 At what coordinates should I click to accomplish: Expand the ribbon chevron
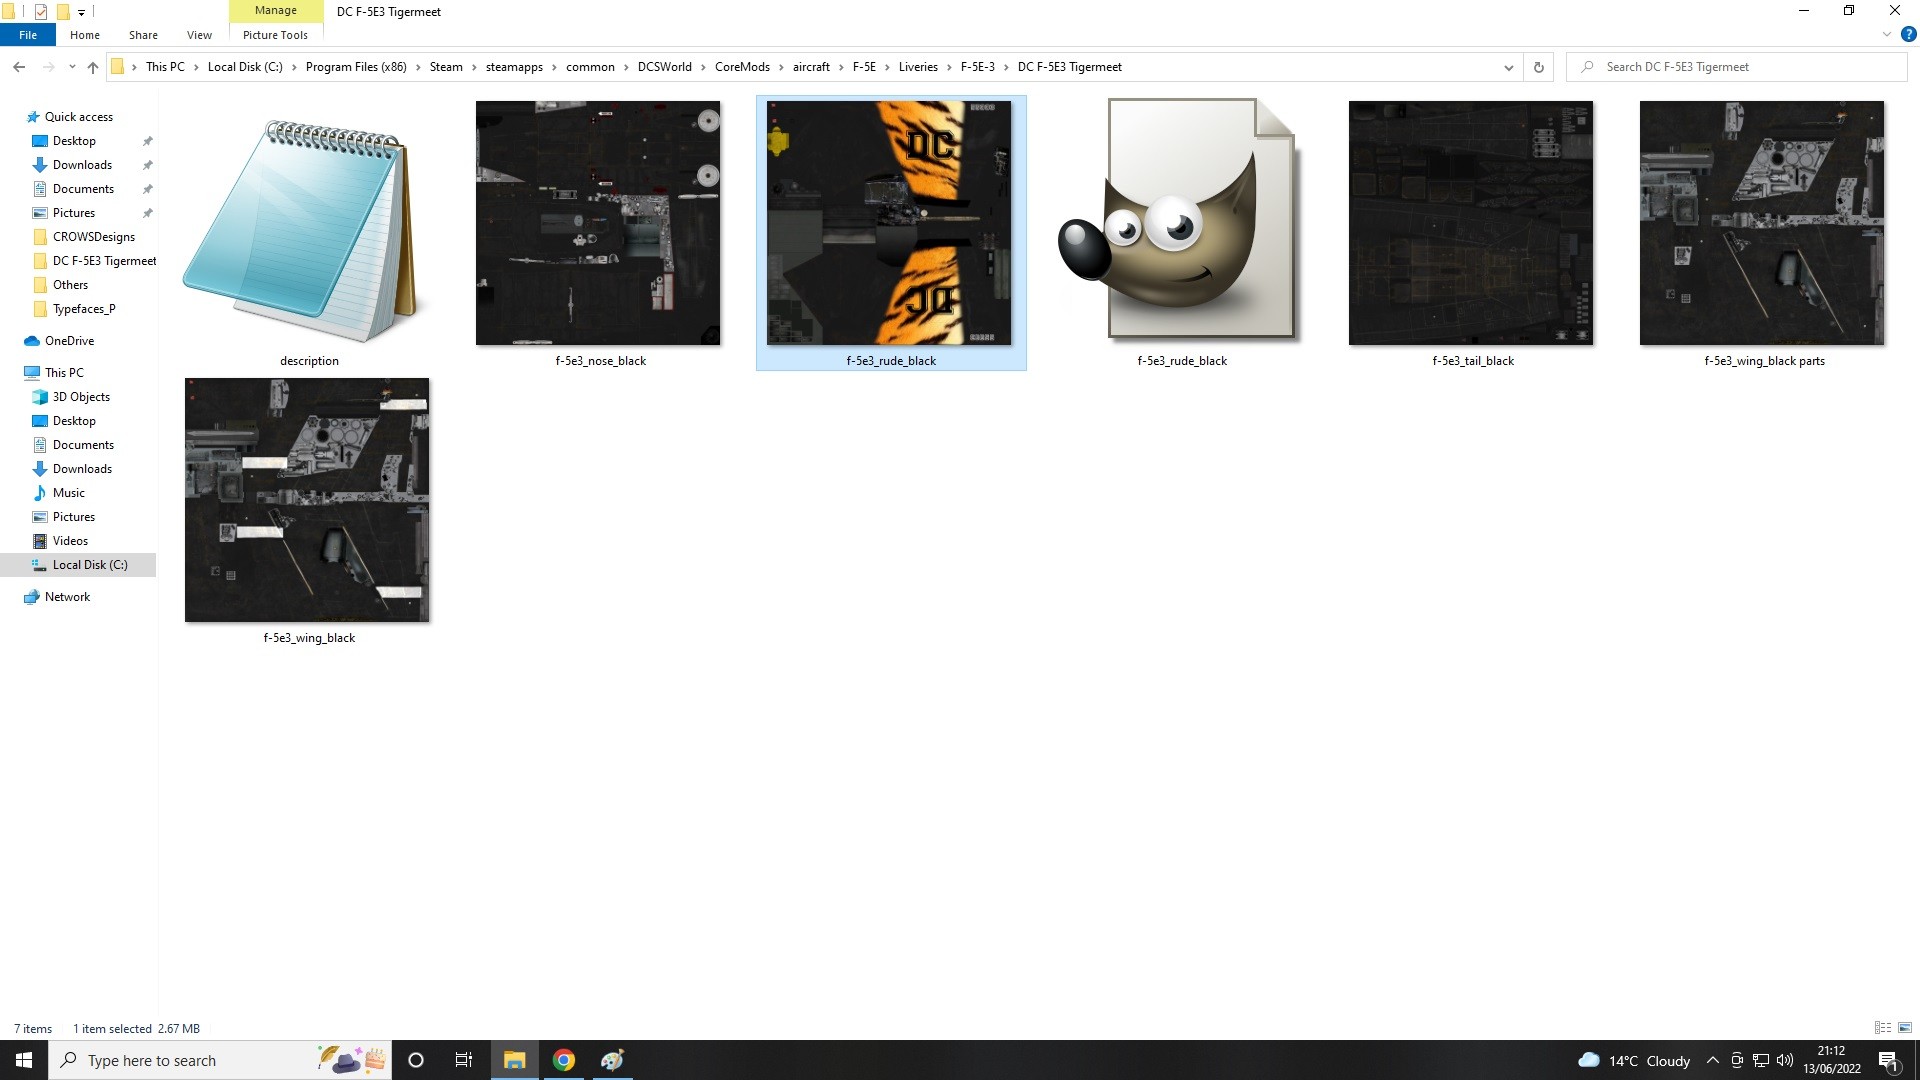(x=1886, y=34)
